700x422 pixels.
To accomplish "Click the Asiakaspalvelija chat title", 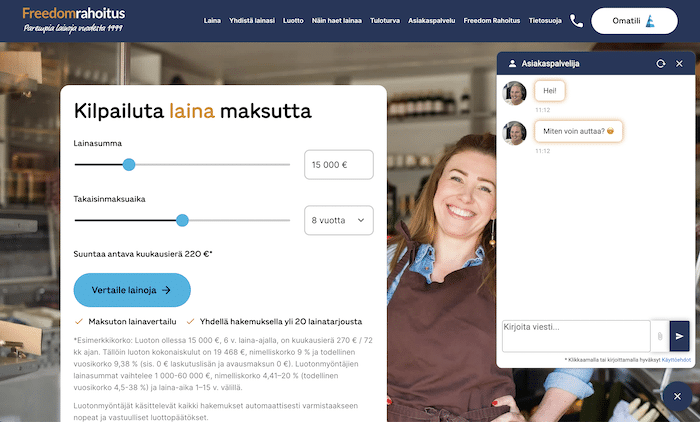I will point(550,64).
